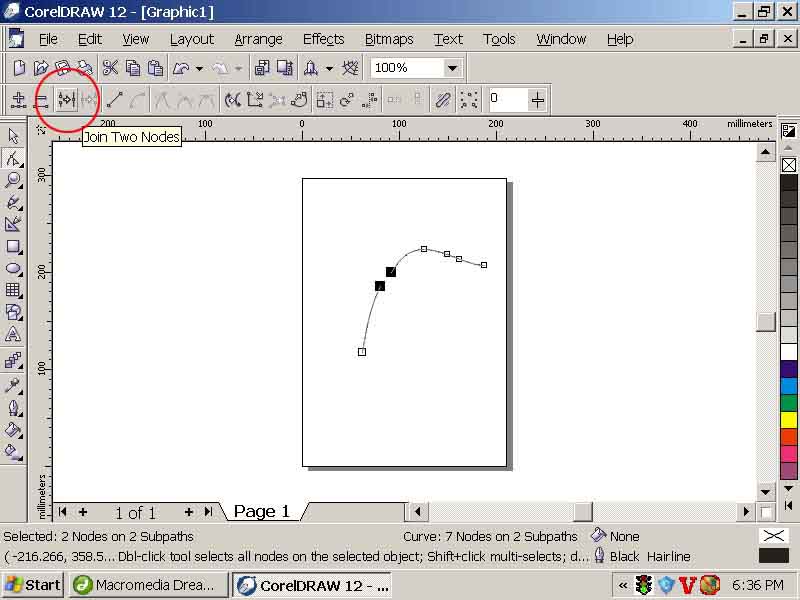Image resolution: width=800 pixels, height=600 pixels.
Task: Click the Print icon
Action: click(x=85, y=68)
